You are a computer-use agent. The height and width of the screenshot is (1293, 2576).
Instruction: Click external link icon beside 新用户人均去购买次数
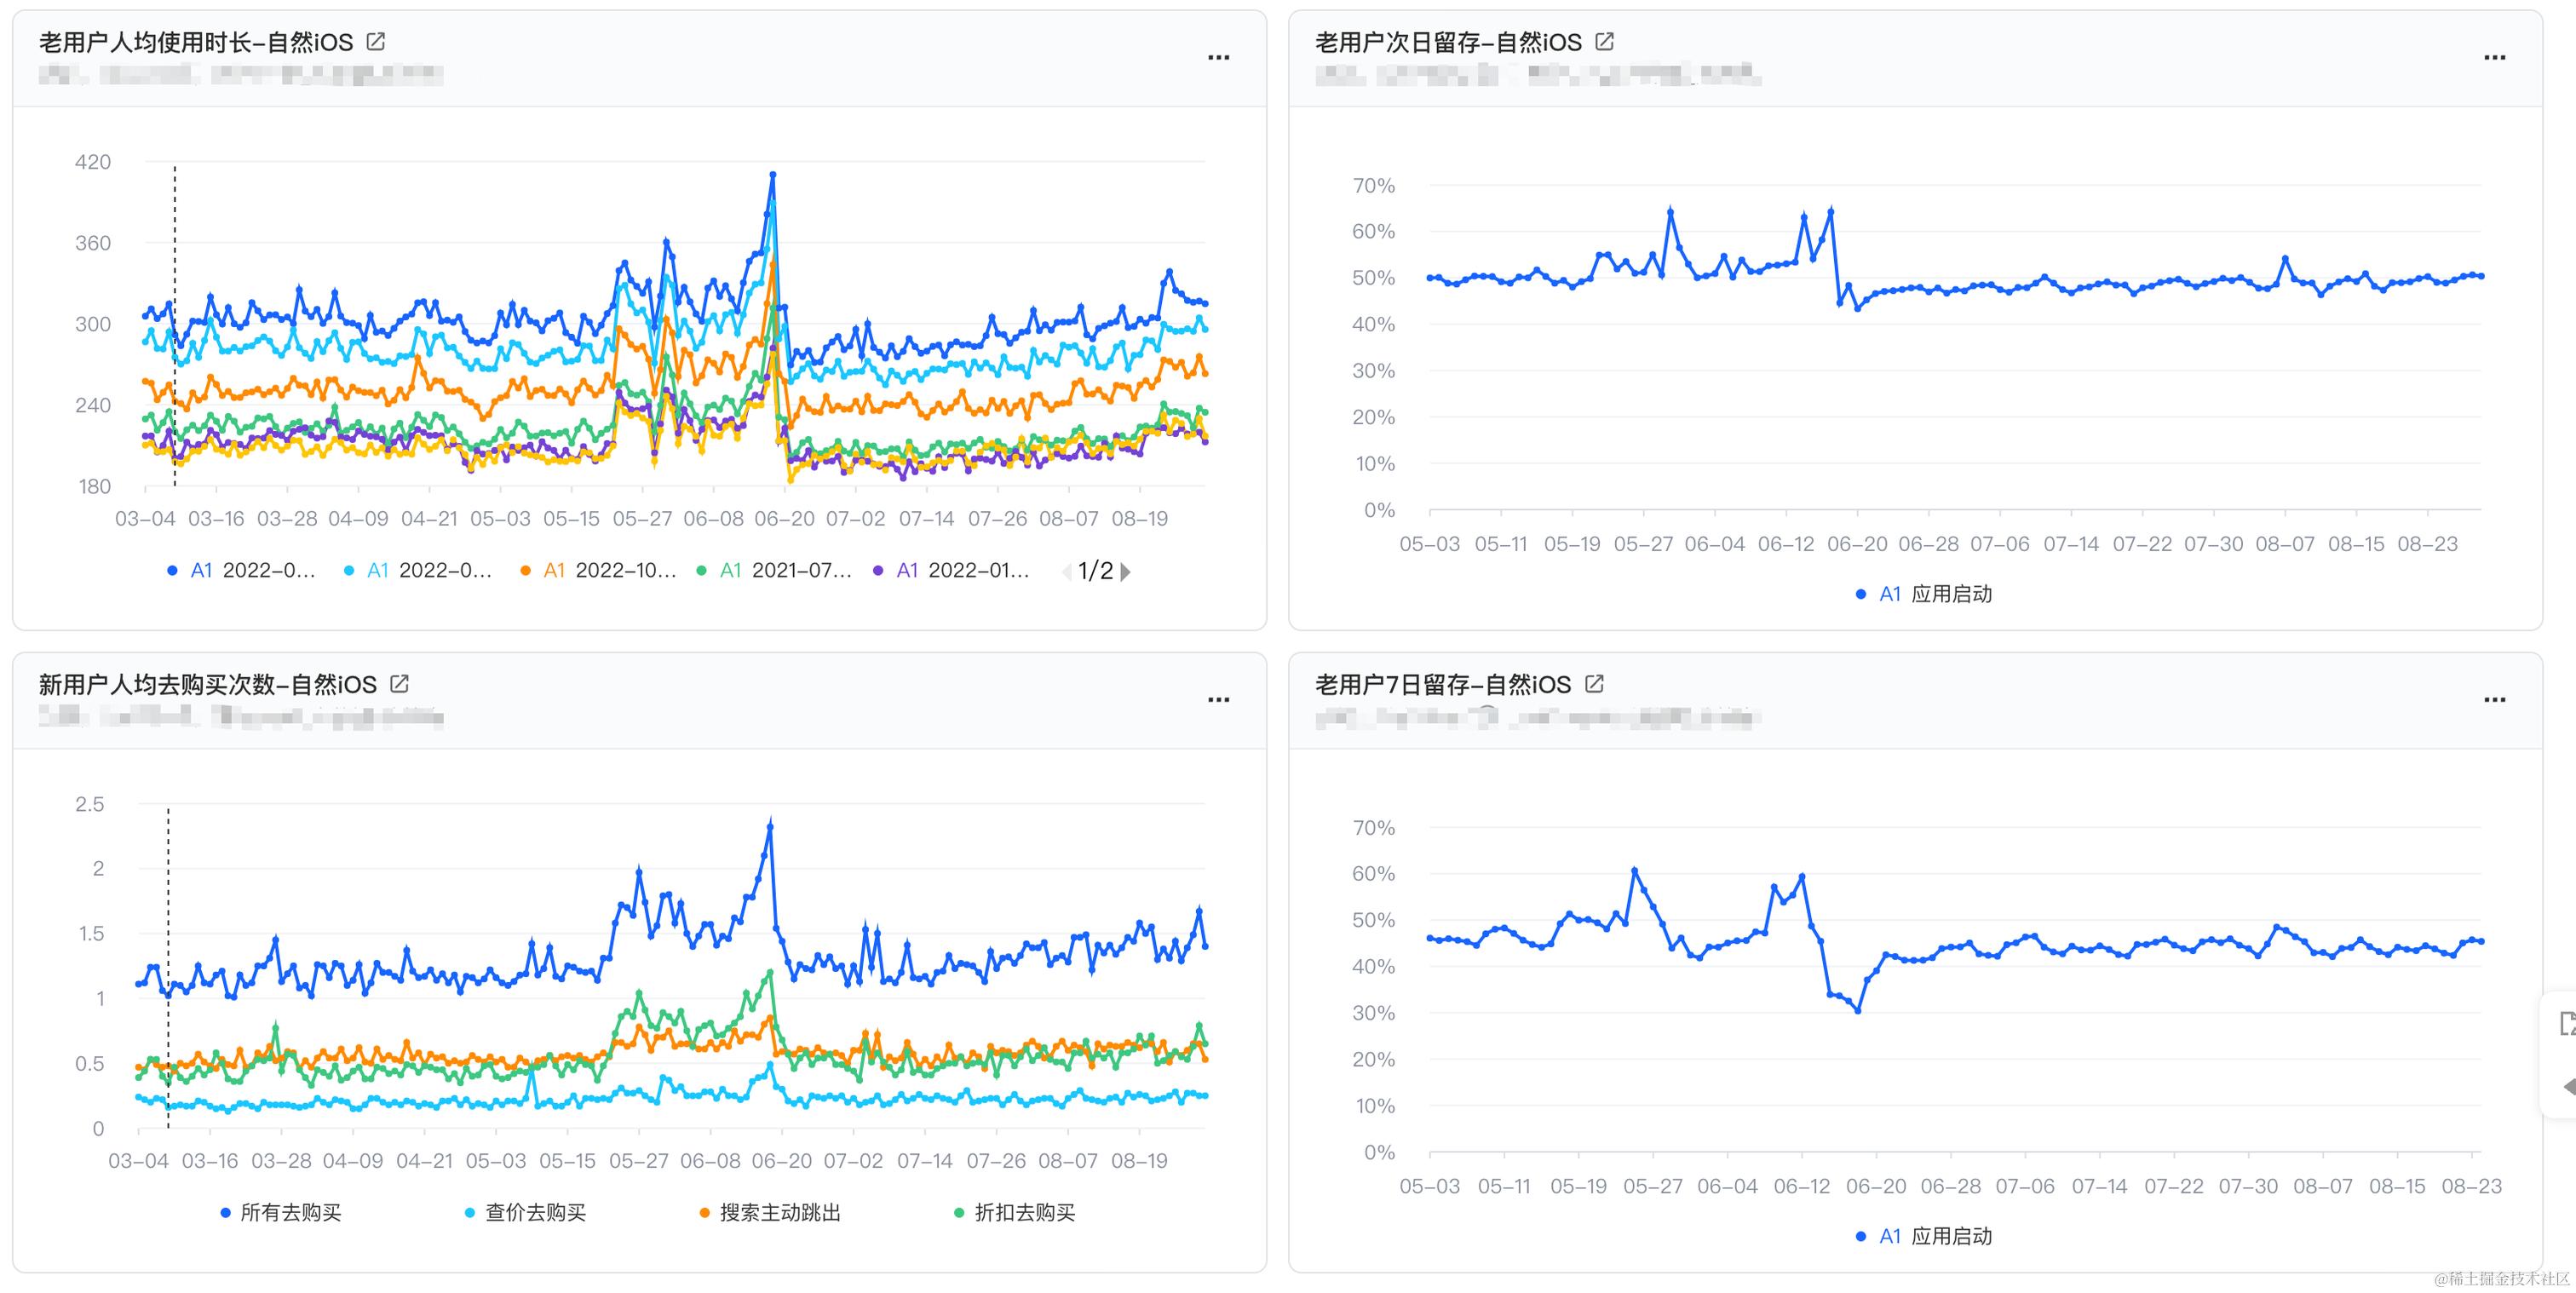(399, 684)
